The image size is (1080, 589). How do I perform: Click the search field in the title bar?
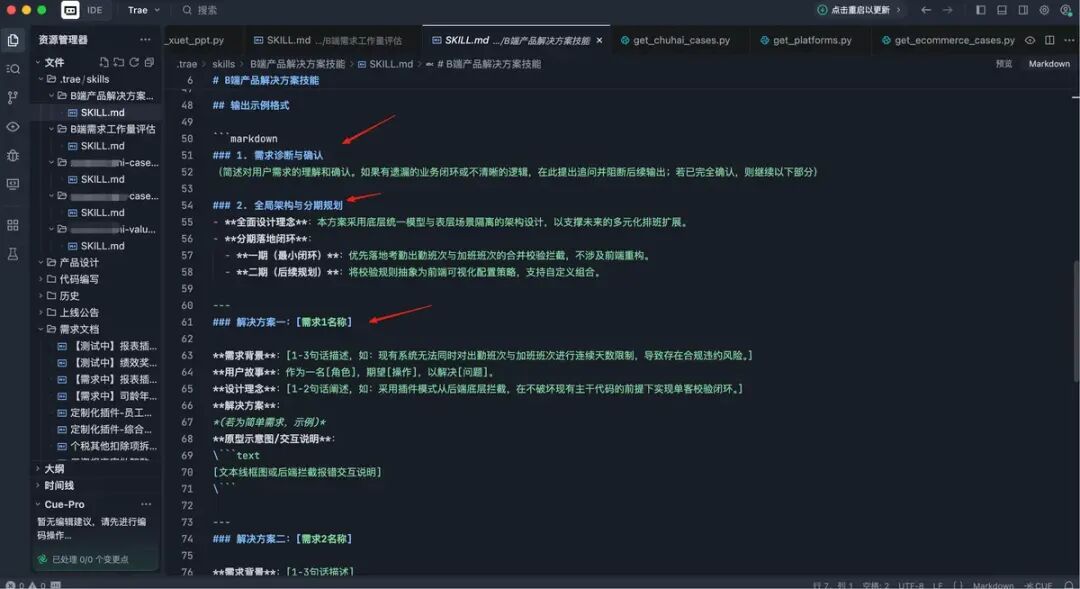200,10
